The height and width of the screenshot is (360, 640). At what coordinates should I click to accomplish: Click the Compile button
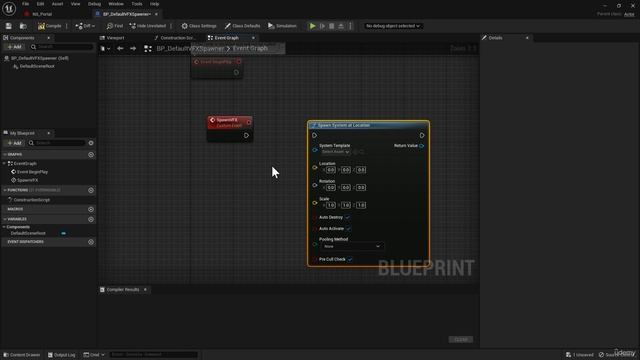[49, 26]
